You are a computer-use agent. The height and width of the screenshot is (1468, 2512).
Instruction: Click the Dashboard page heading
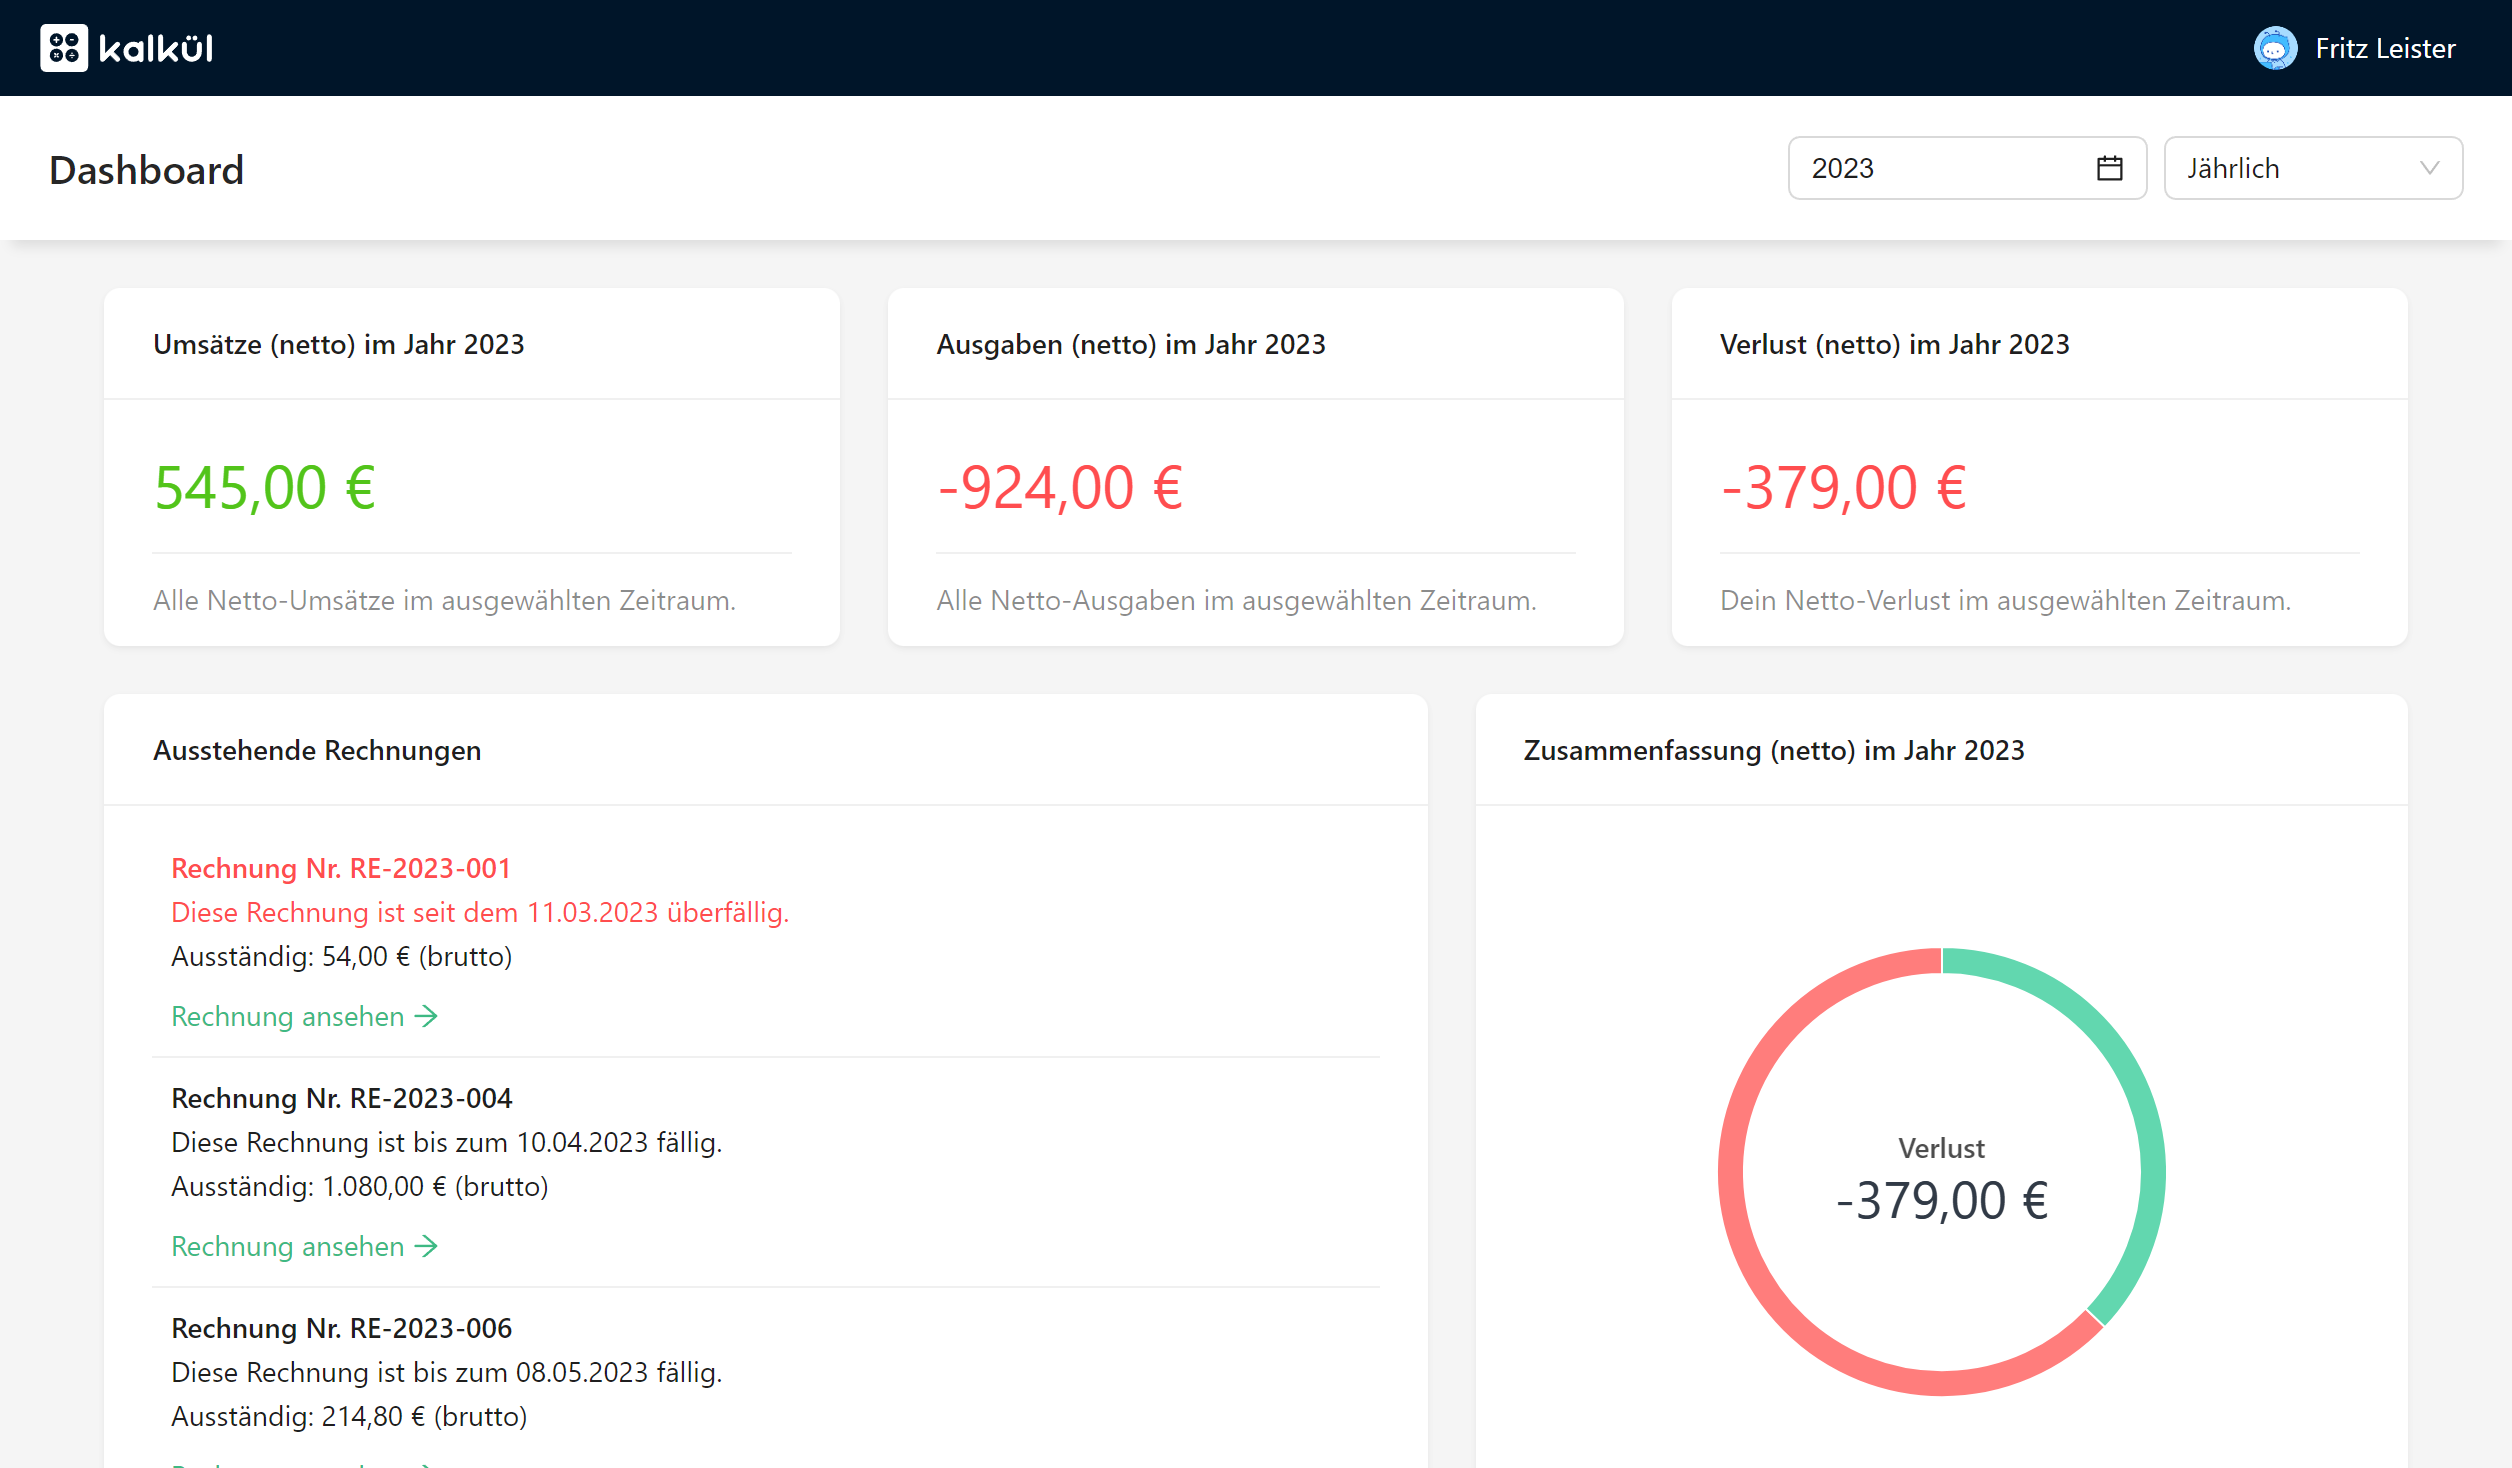click(x=146, y=170)
